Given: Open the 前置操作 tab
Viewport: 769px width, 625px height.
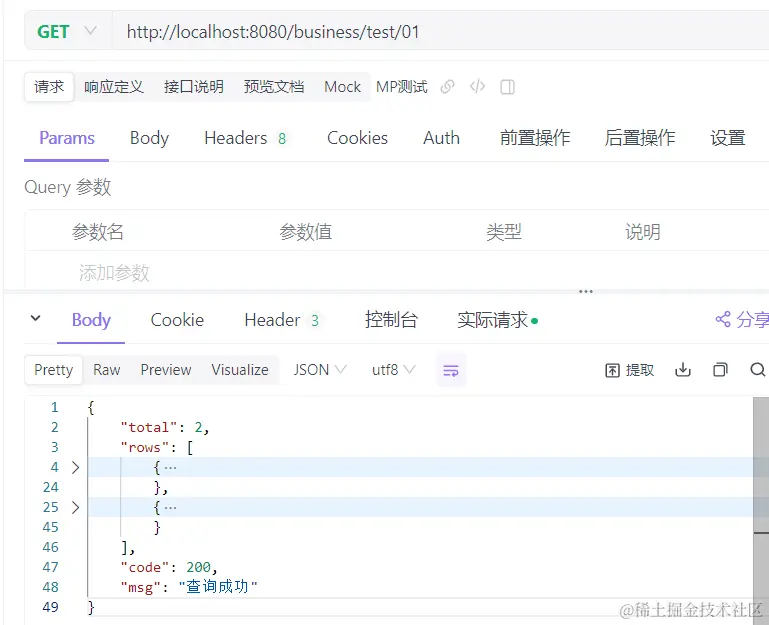Looking at the screenshot, I should pyautogui.click(x=535, y=138).
